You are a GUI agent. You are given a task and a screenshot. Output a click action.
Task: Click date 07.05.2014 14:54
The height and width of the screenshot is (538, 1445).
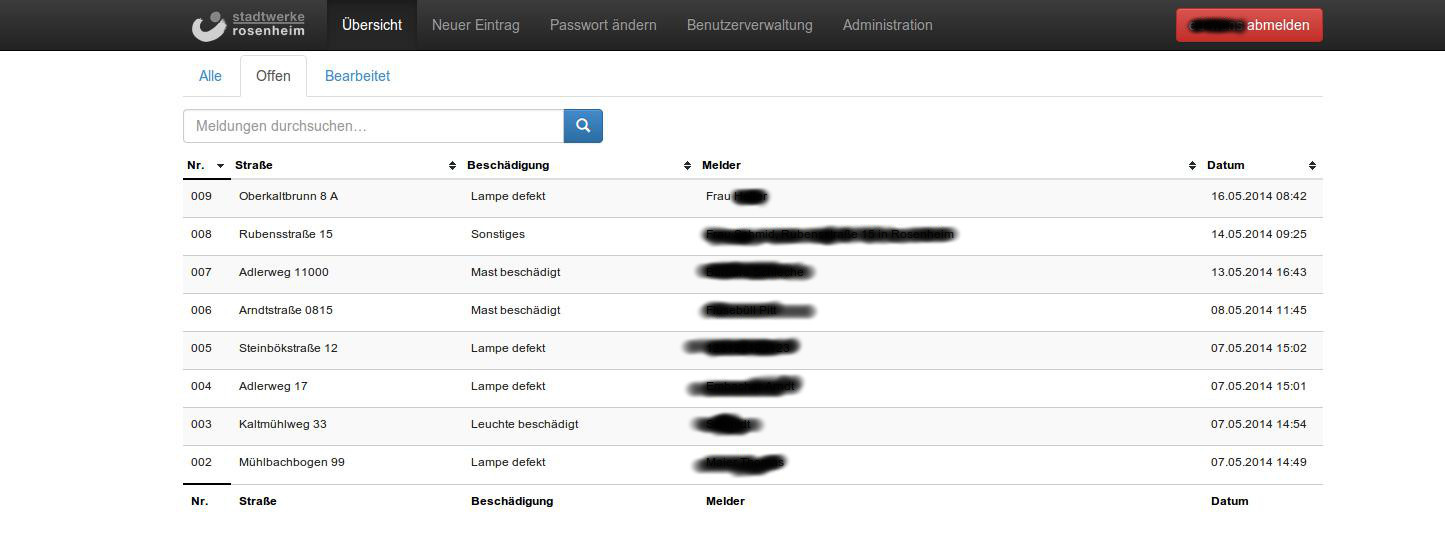tap(1259, 424)
